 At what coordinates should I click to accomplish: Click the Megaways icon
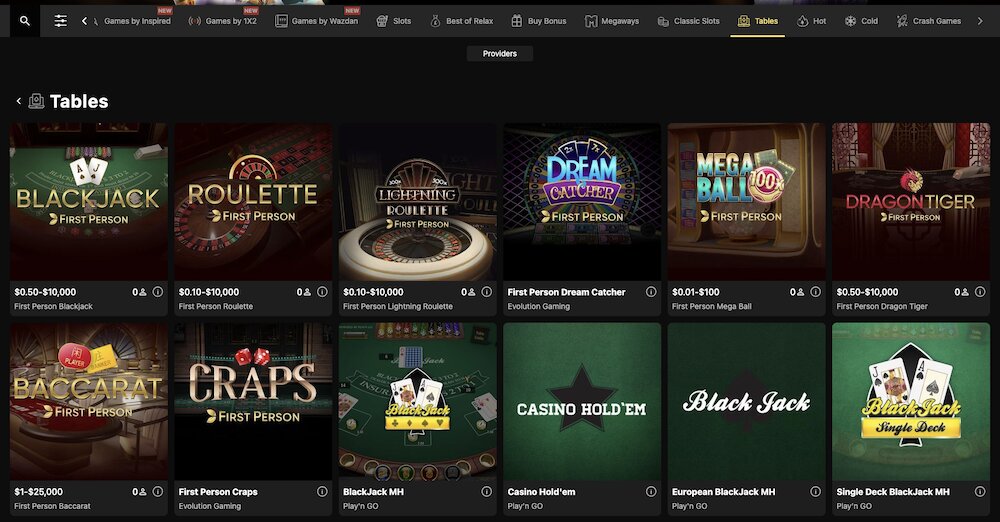[591, 21]
